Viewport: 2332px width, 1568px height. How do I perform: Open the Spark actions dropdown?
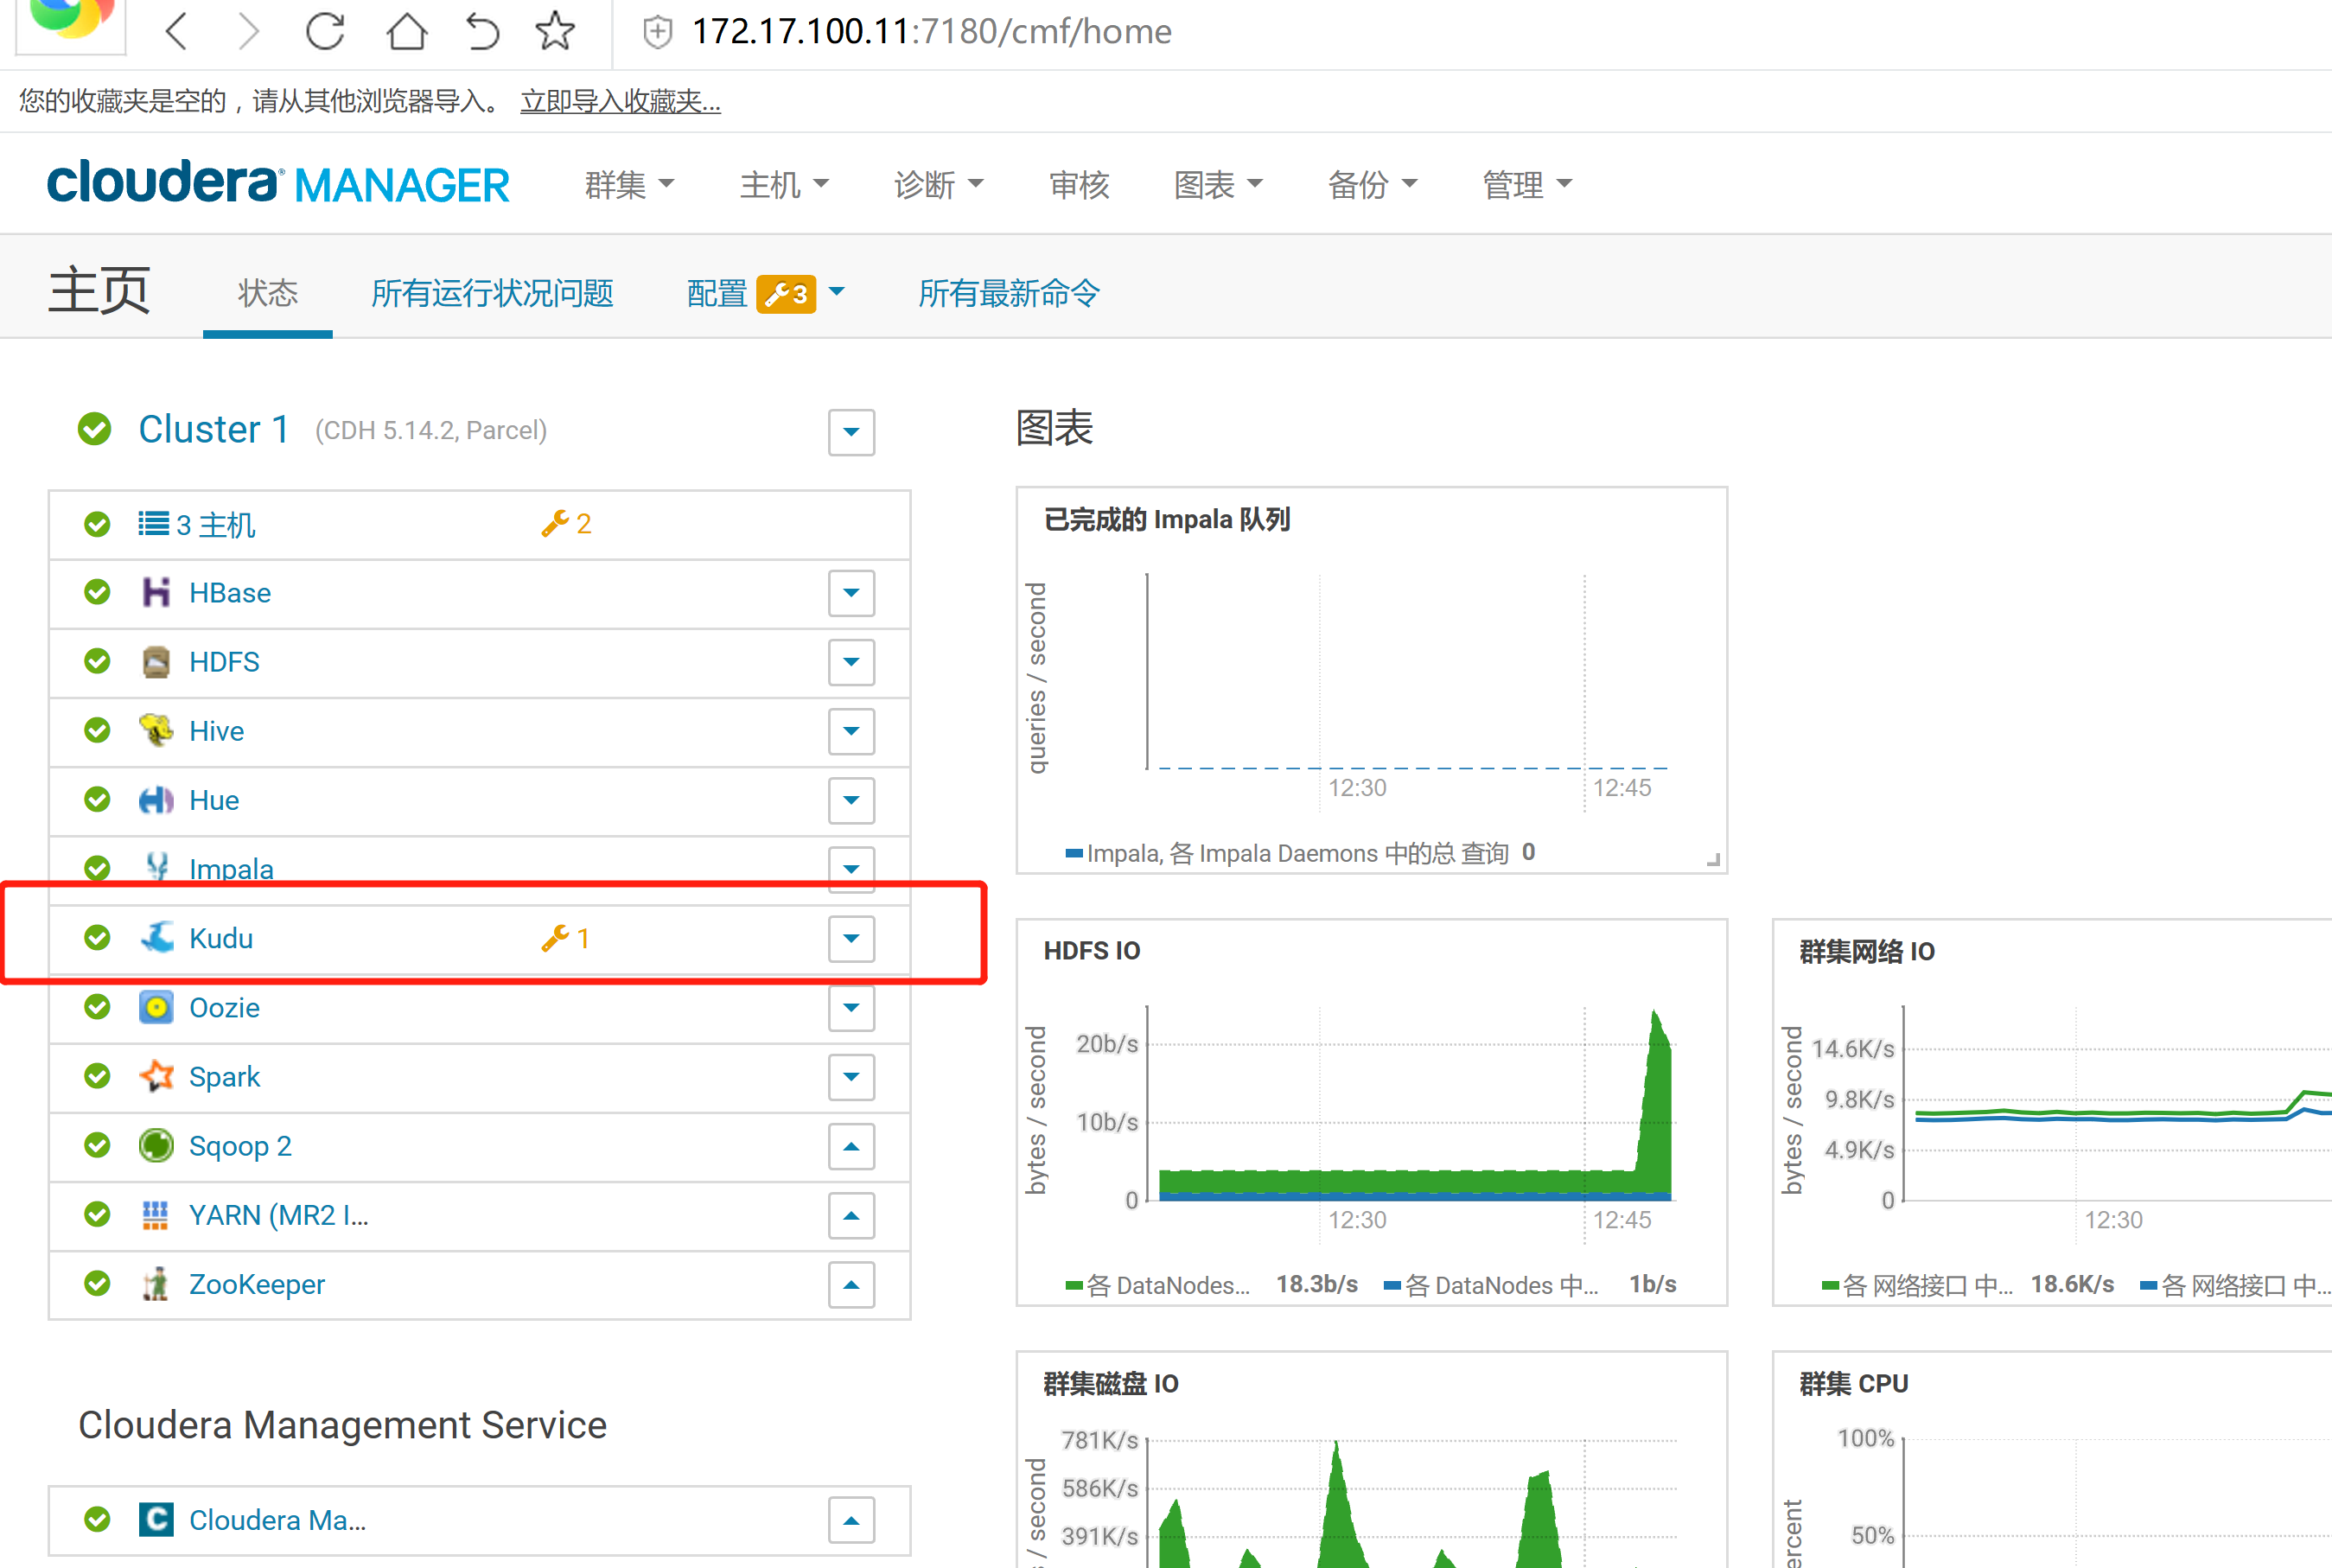pyautogui.click(x=851, y=1077)
